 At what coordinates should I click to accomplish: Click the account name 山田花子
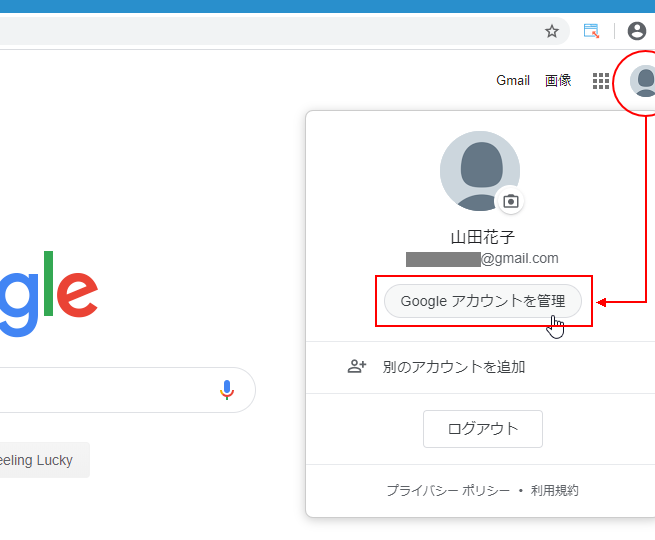tap(482, 237)
